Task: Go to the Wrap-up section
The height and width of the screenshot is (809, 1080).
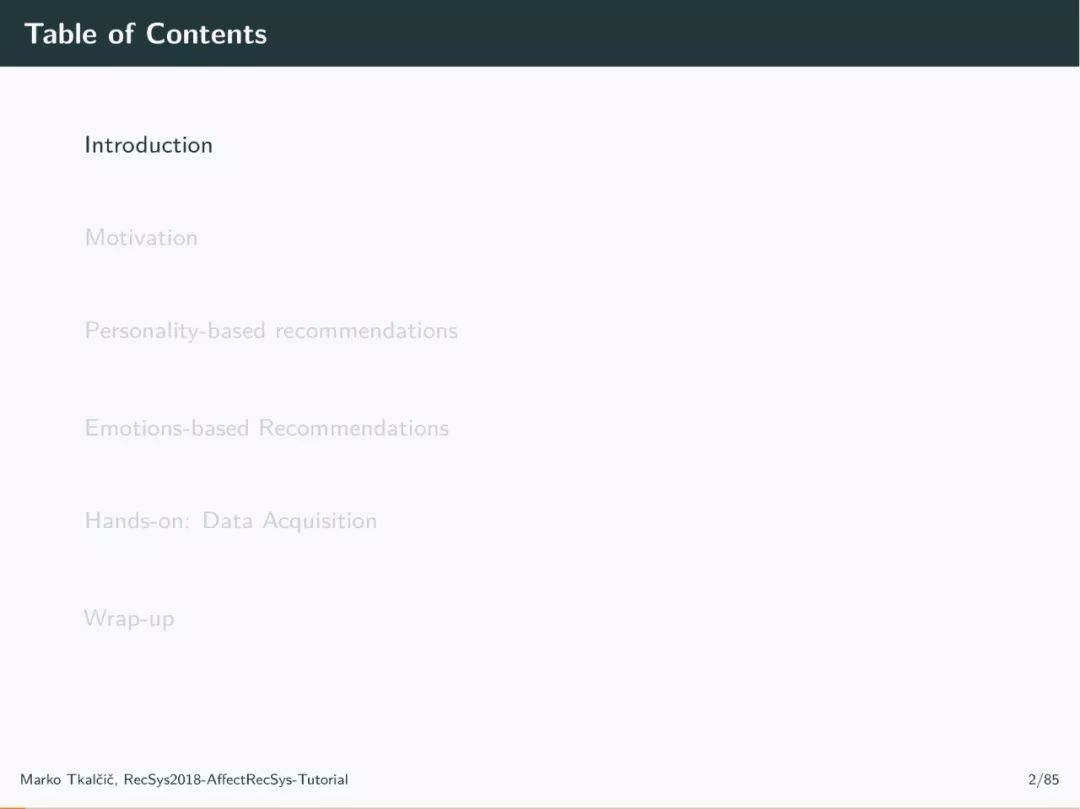Action: [129, 618]
